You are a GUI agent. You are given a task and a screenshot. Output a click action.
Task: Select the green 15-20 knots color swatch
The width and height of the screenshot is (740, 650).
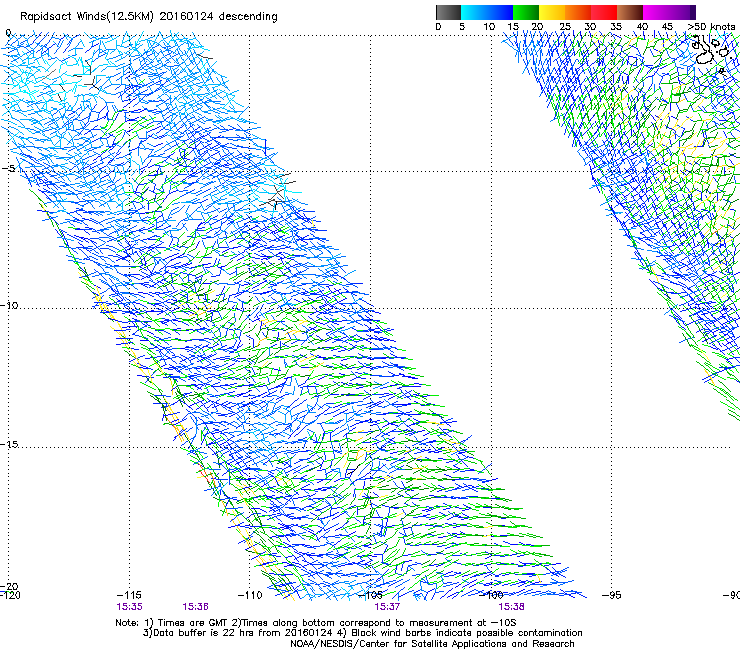526,12
